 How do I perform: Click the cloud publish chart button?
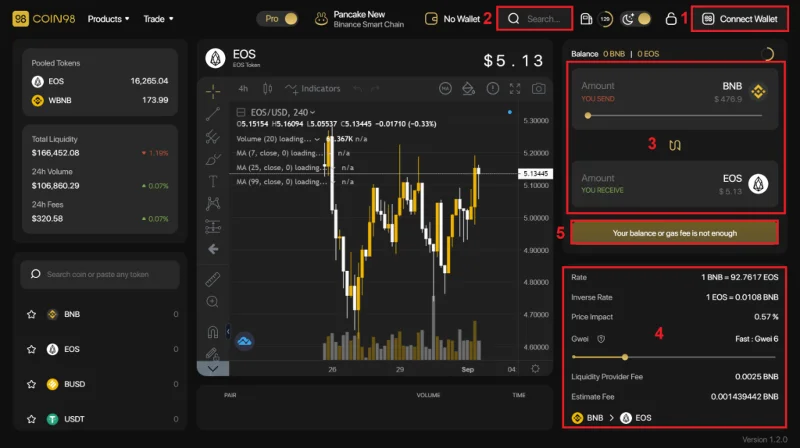coord(244,341)
